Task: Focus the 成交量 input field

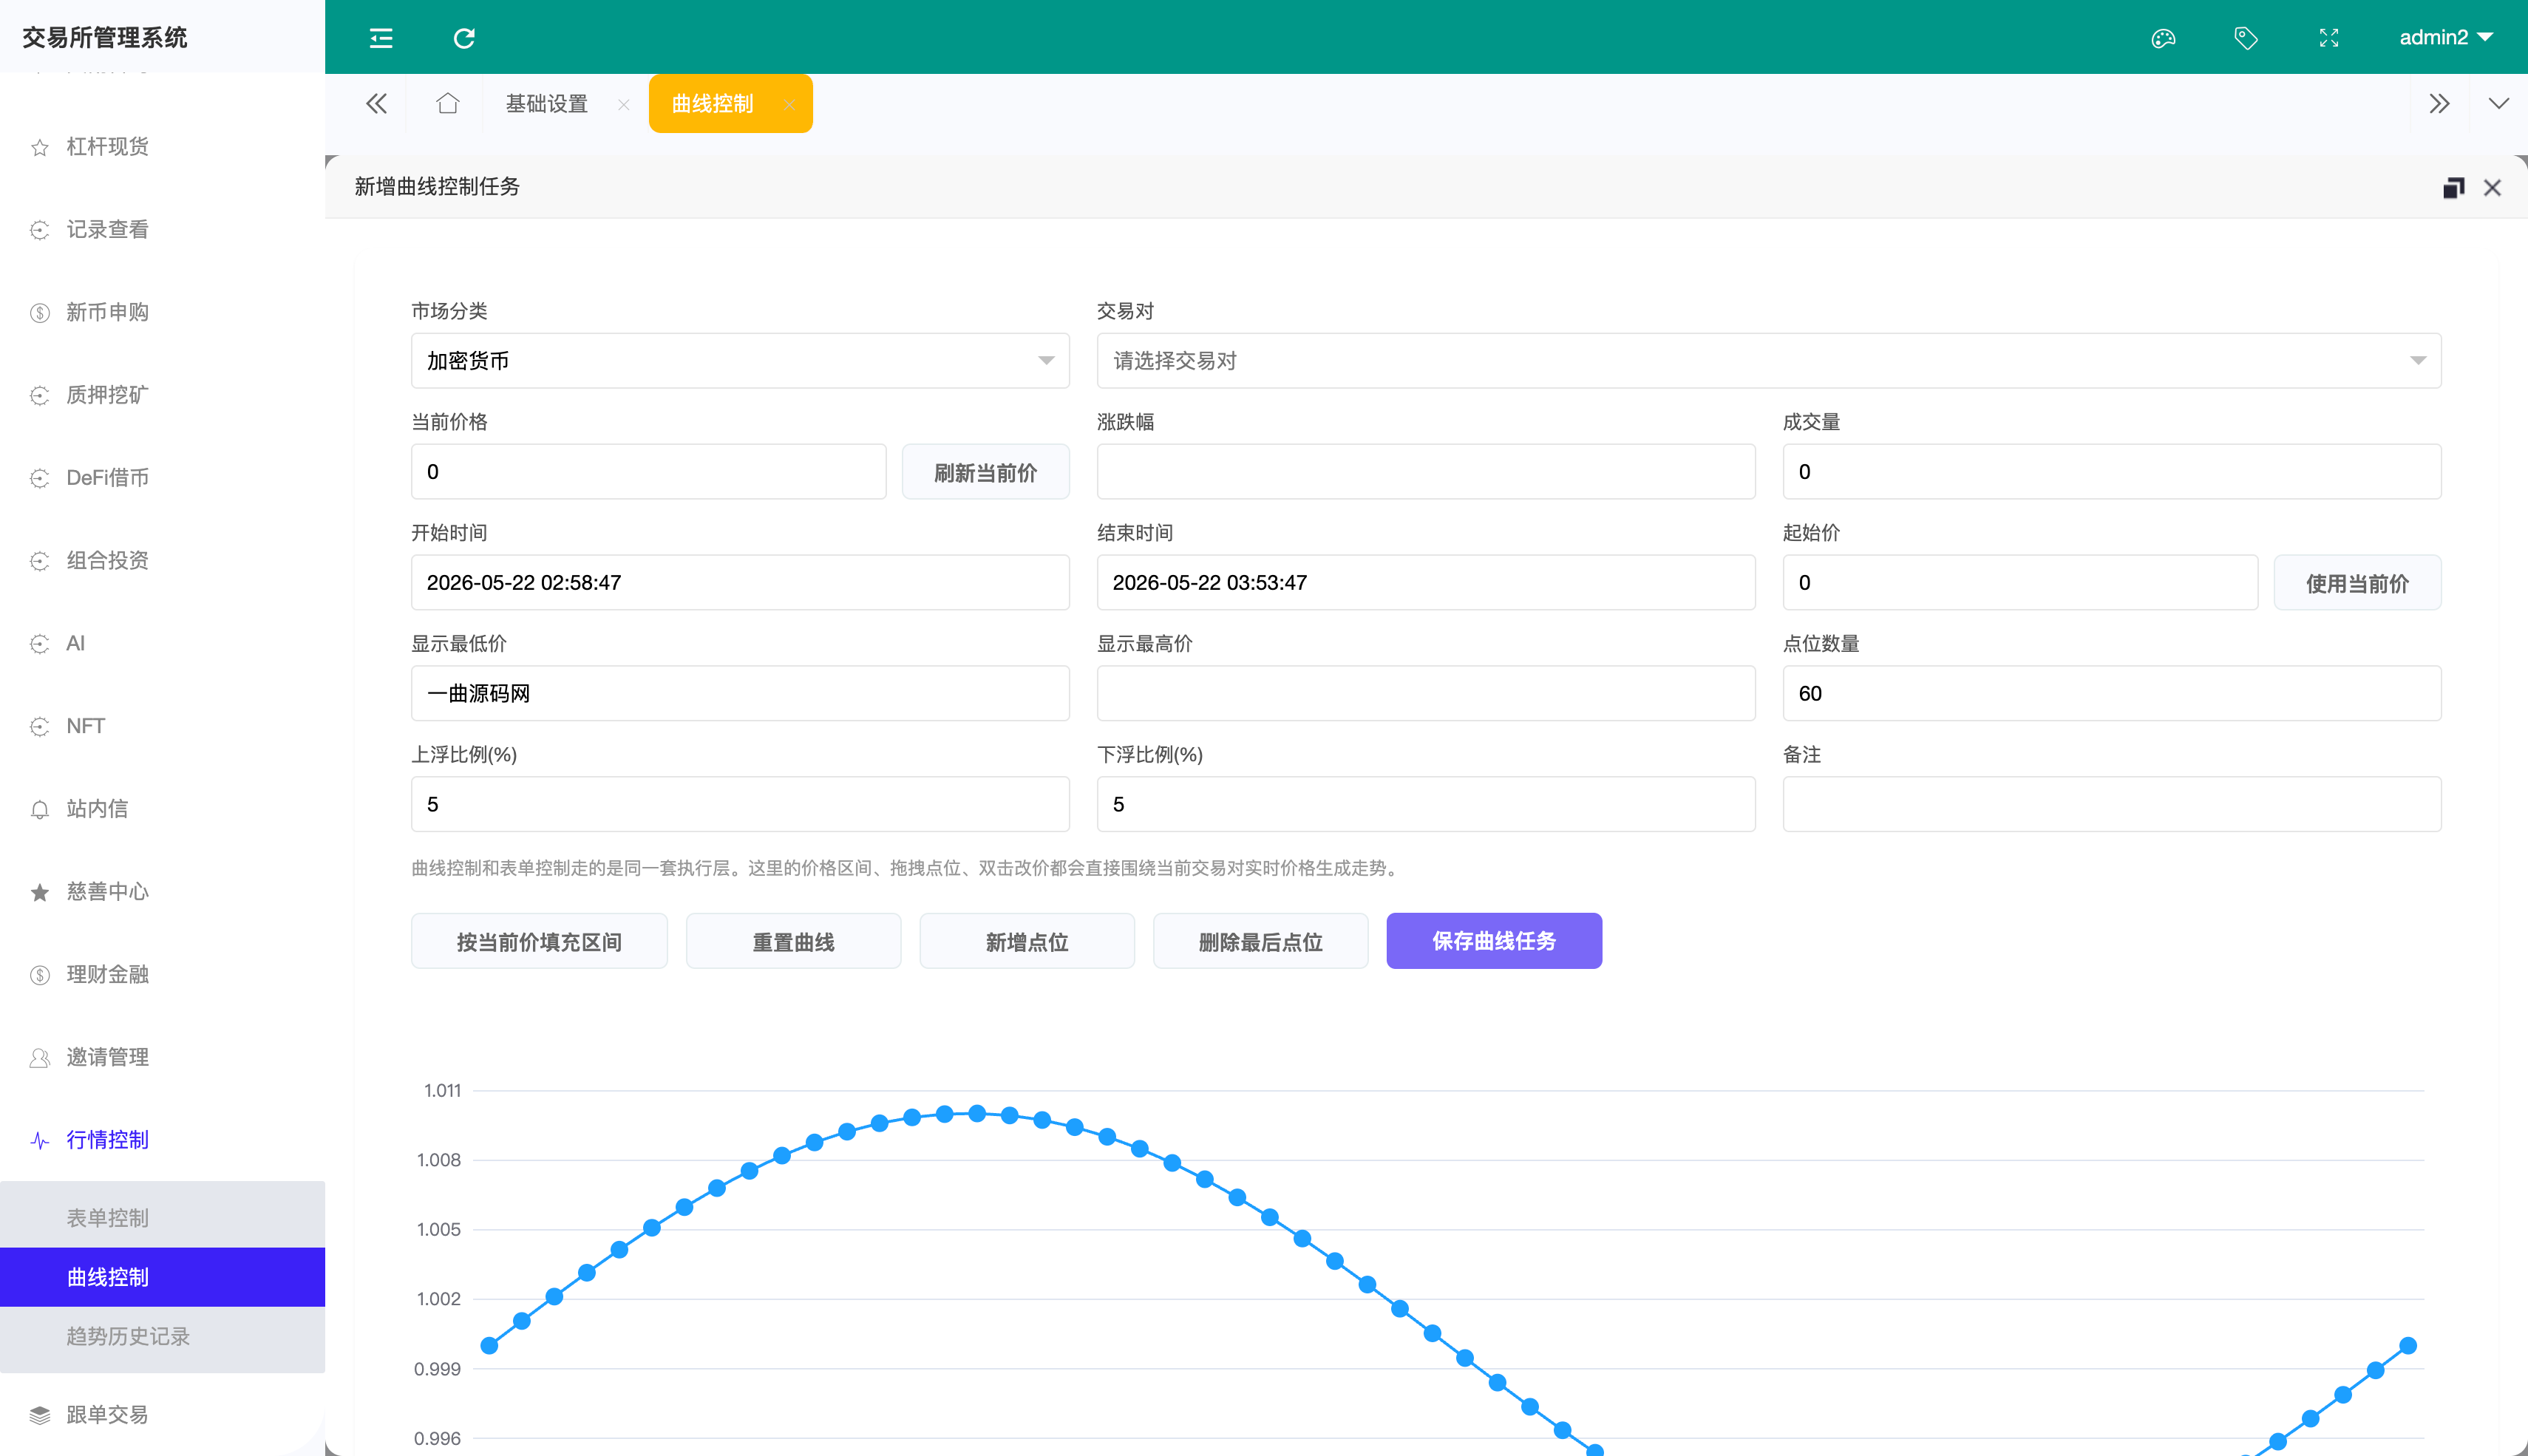Action: click(2111, 471)
